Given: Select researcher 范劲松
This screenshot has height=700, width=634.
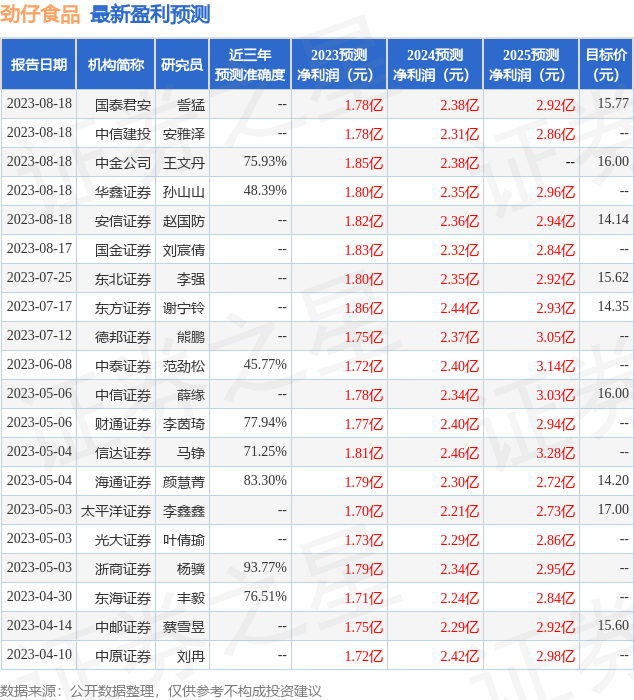Looking at the screenshot, I should [184, 366].
